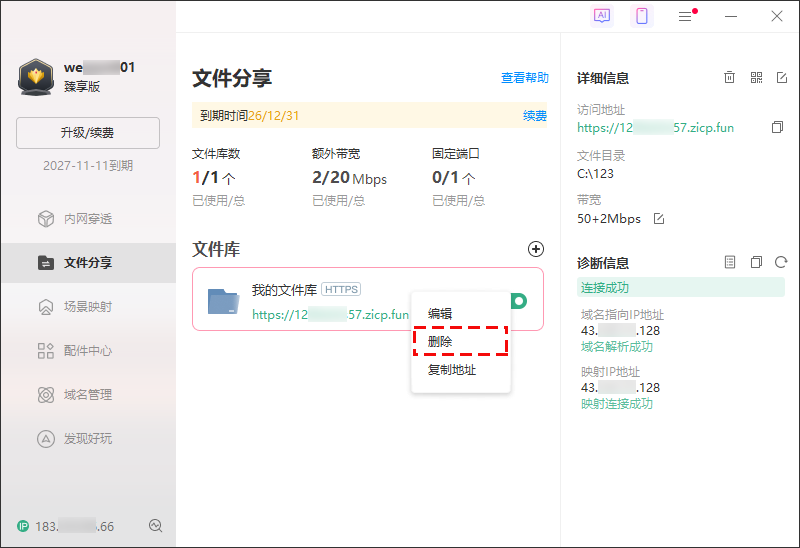800x548 pixels.
Task: Open diagnostic log icon in 诊断信息
Action: (730, 263)
